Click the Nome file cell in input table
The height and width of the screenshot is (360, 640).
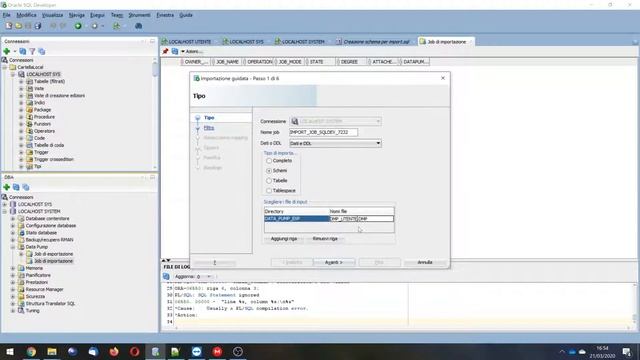pos(361,219)
